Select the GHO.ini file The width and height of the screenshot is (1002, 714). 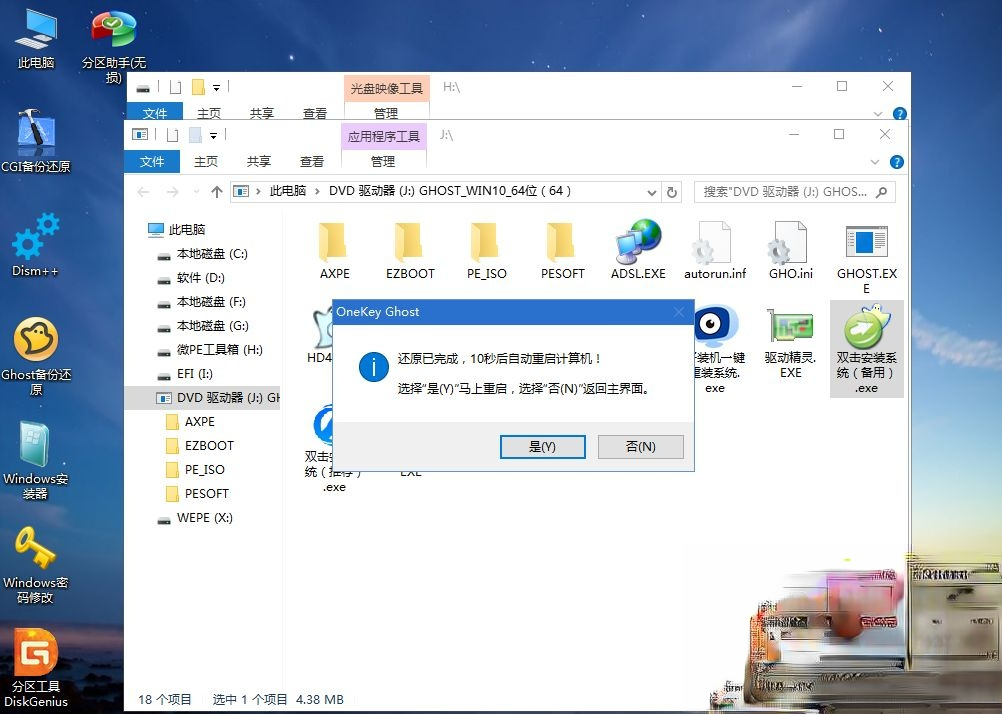(790, 250)
